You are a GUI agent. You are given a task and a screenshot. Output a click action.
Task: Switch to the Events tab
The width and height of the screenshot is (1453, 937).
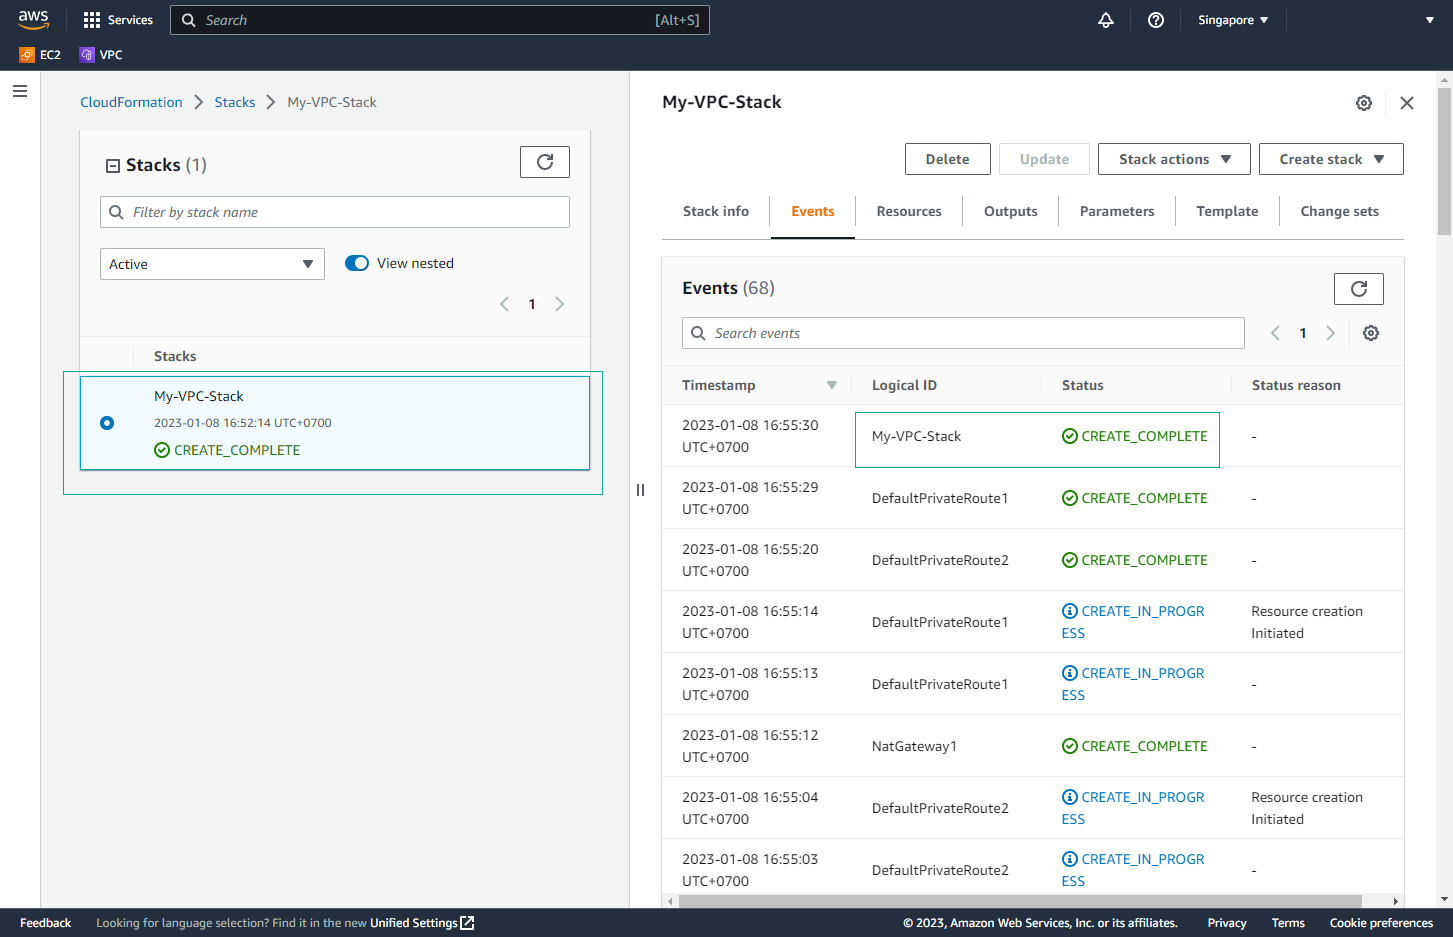click(x=813, y=211)
